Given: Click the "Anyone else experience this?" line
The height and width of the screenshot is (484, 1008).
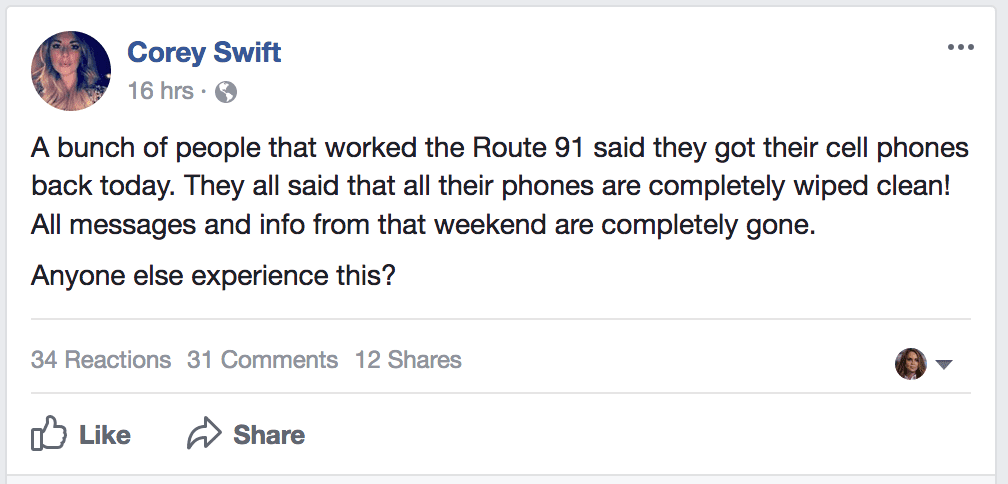Looking at the screenshot, I should (214, 275).
